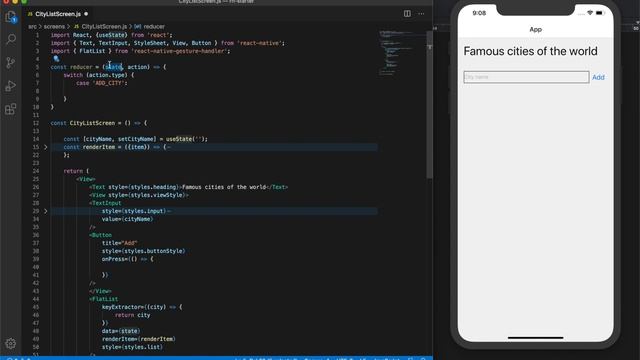Open the Run and Debug view
Image resolution: width=640 pixels, height=360 pixels.
(11, 86)
